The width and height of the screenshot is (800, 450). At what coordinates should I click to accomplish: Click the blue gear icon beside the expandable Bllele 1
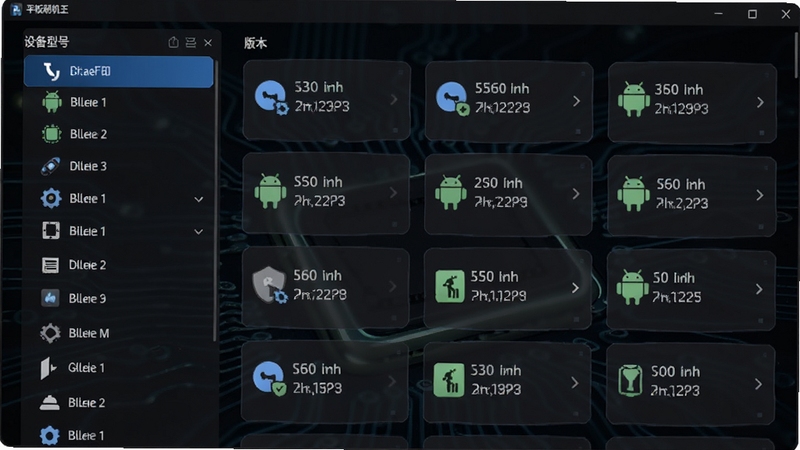[x=51, y=198]
